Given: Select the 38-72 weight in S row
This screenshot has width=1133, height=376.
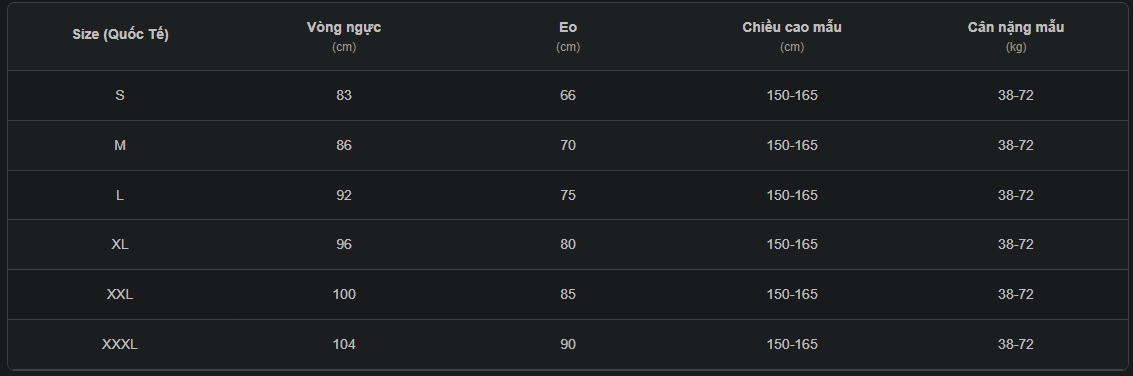Looking at the screenshot, I should (1016, 95).
